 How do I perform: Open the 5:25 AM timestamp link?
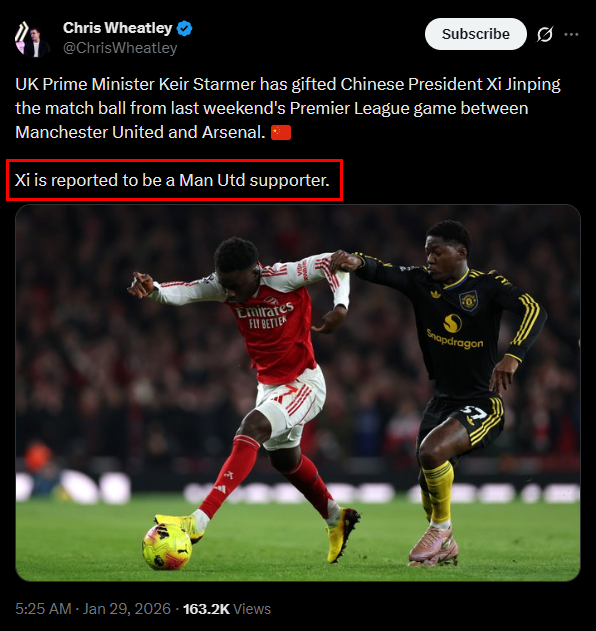[43, 608]
